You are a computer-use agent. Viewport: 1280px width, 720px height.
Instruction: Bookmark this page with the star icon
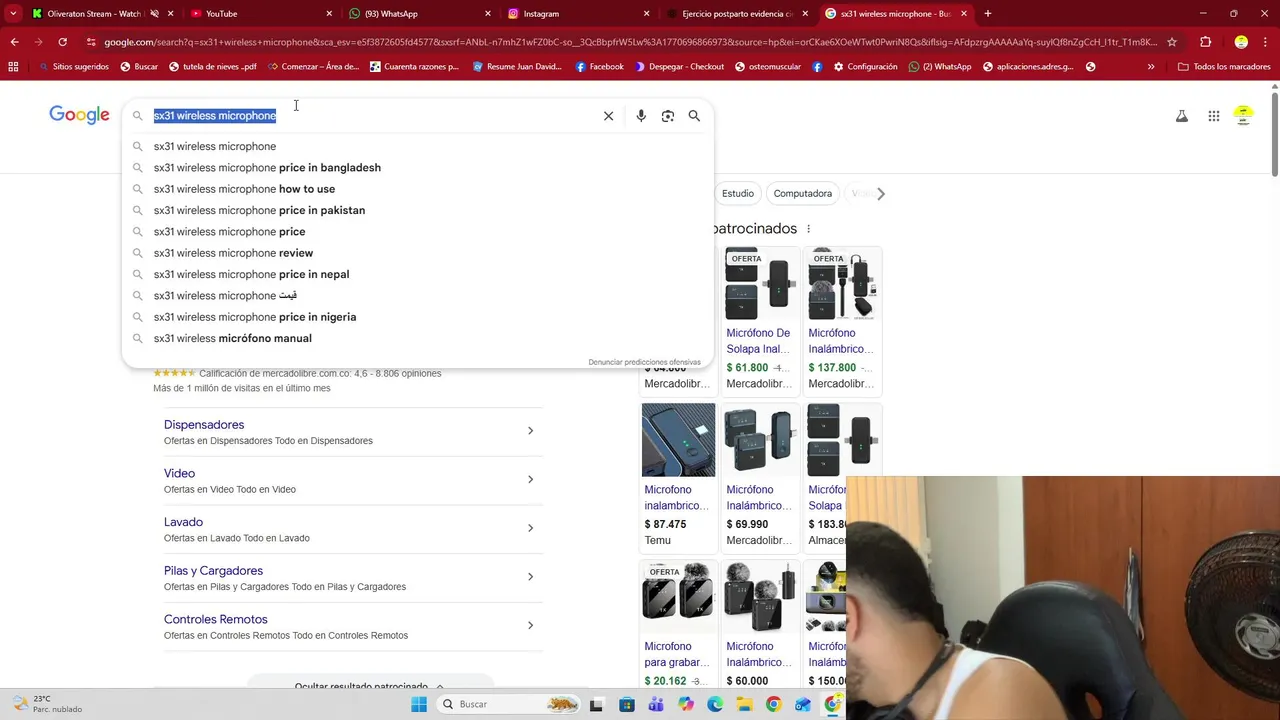1172,42
